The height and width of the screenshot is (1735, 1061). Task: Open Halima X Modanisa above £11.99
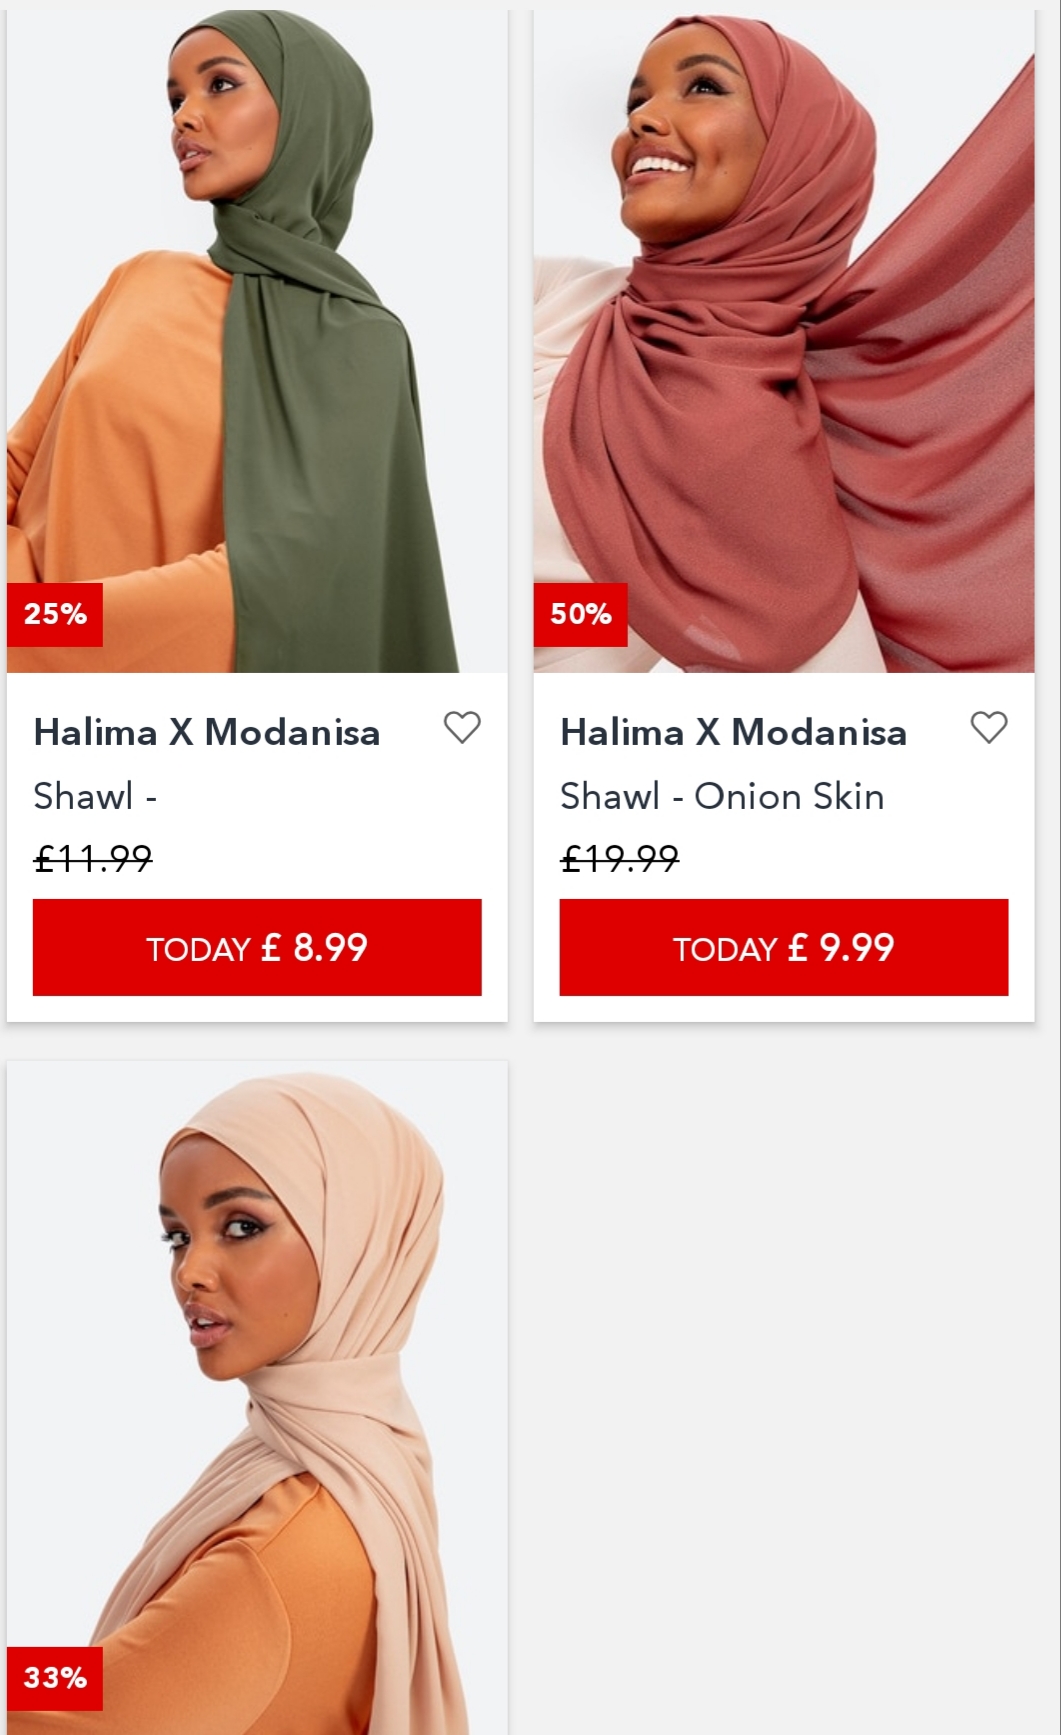pyautogui.click(x=207, y=733)
